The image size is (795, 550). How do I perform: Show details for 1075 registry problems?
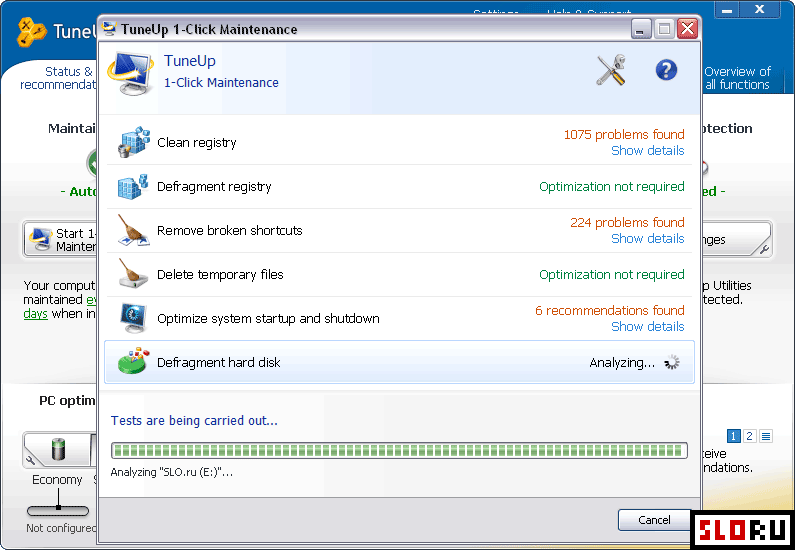(647, 151)
